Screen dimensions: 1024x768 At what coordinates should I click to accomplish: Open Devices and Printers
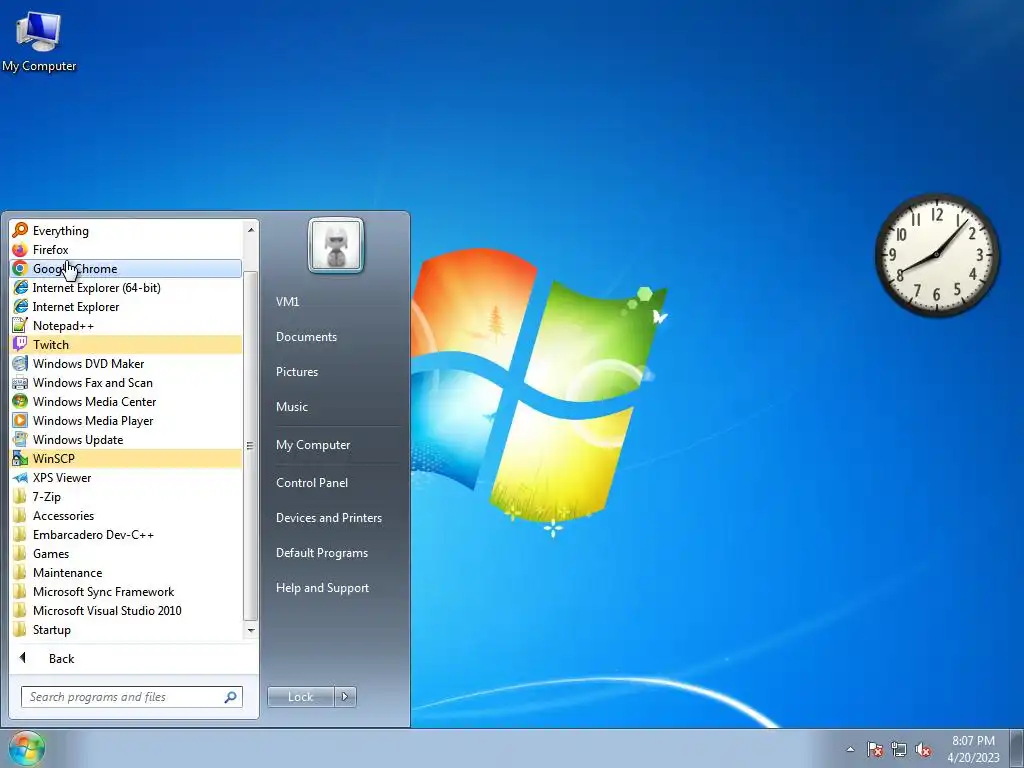coord(328,518)
